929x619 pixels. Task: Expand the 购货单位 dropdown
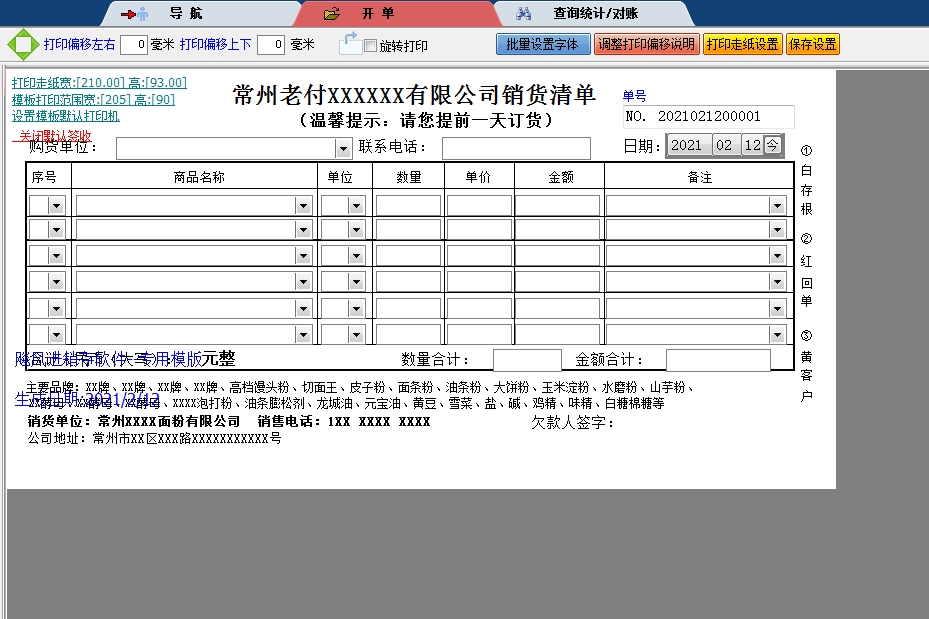[x=343, y=149]
